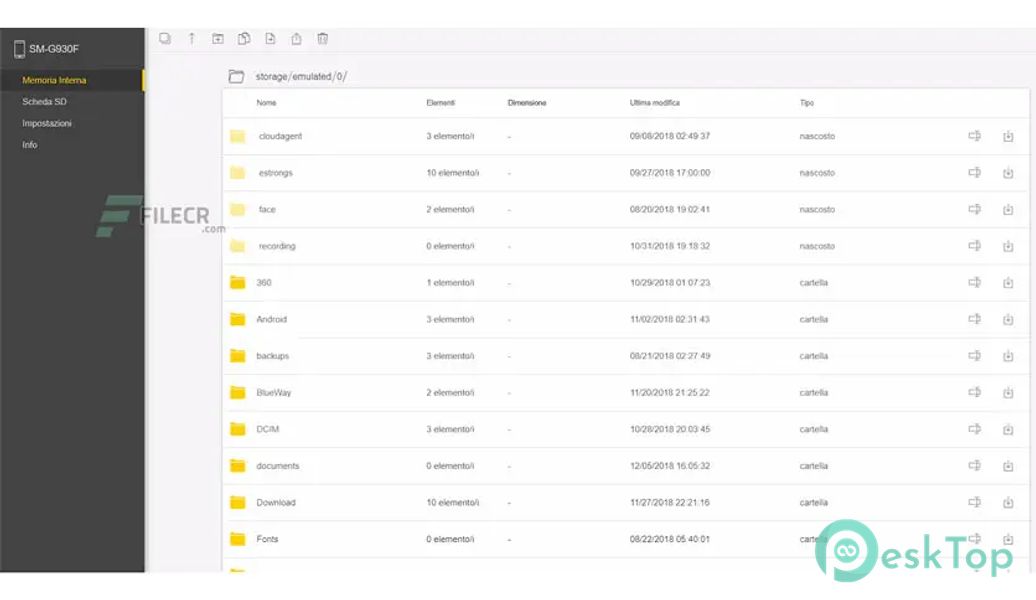Create a new folder via toolbar icon
This screenshot has width=1036, height=600.
point(217,38)
